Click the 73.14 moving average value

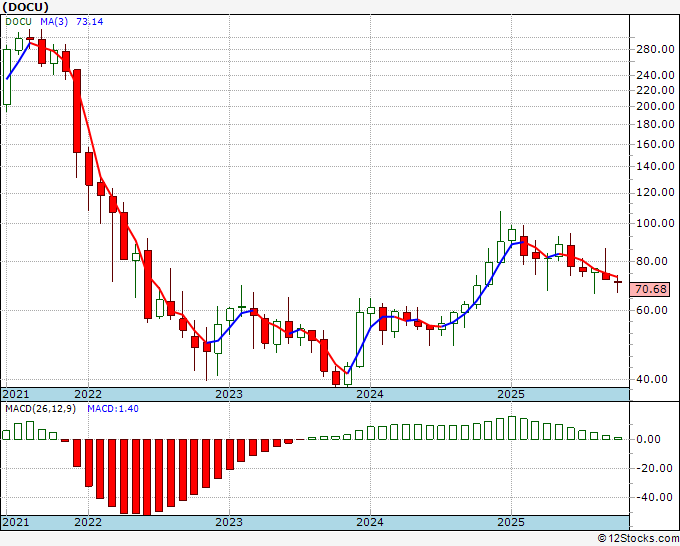pos(90,22)
